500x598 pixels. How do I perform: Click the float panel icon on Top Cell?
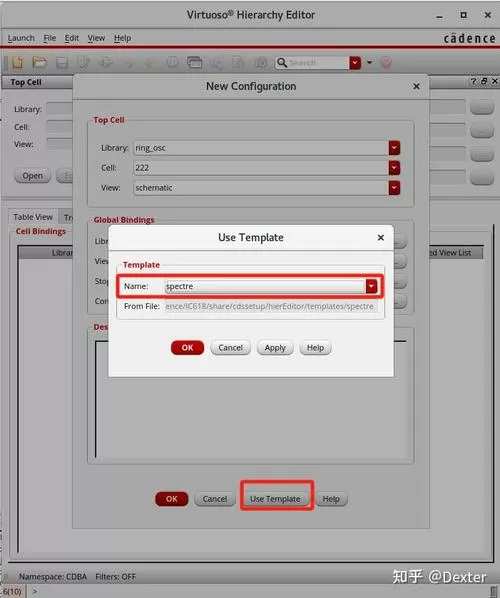(x=484, y=81)
